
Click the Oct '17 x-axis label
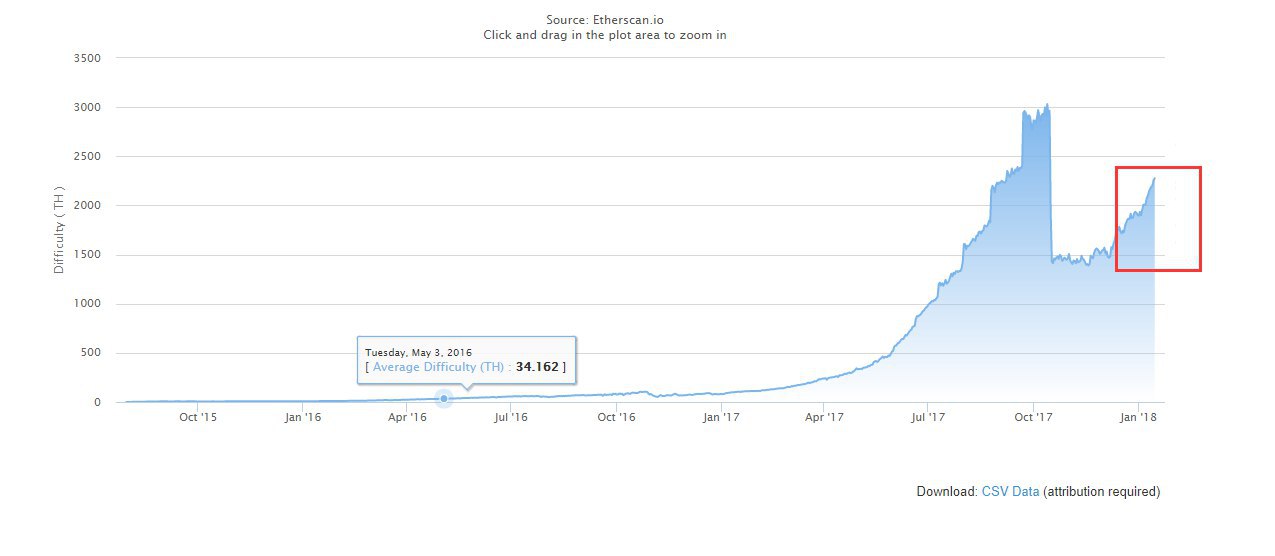(1033, 417)
